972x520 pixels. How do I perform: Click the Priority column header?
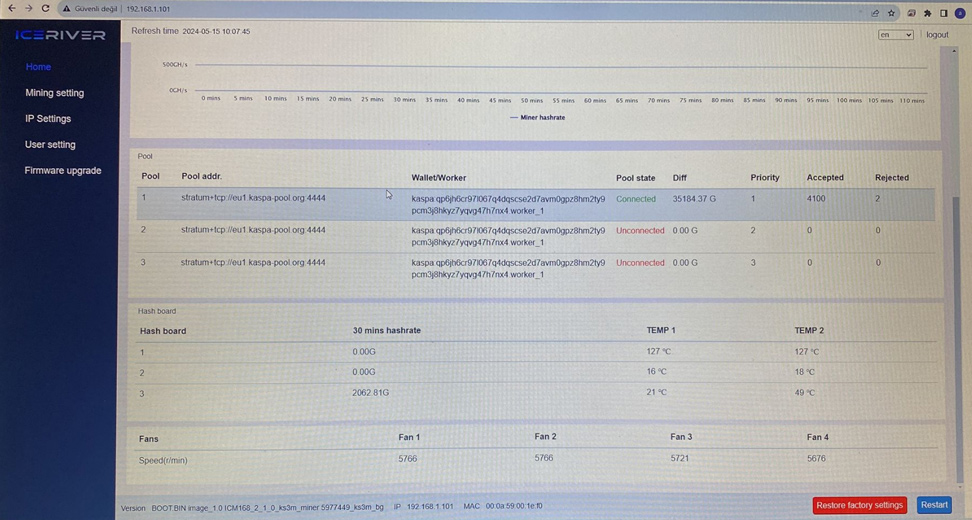(x=765, y=177)
